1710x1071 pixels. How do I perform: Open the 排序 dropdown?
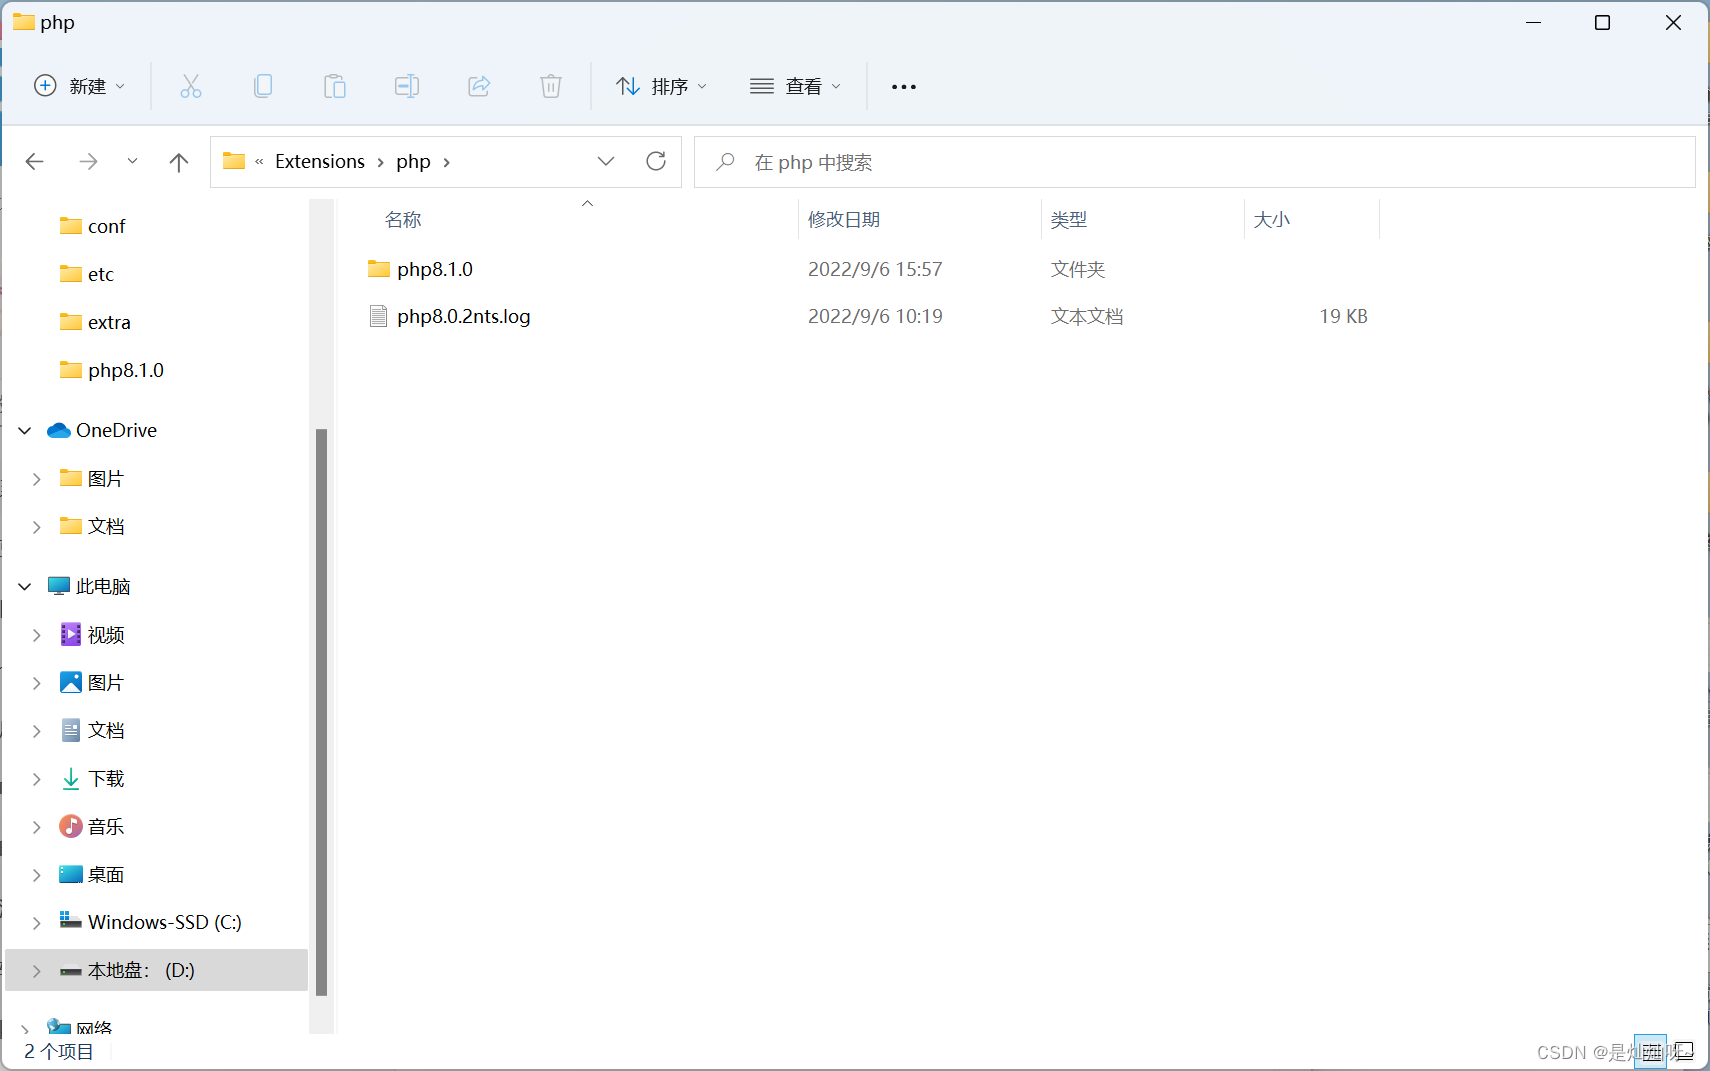[662, 86]
